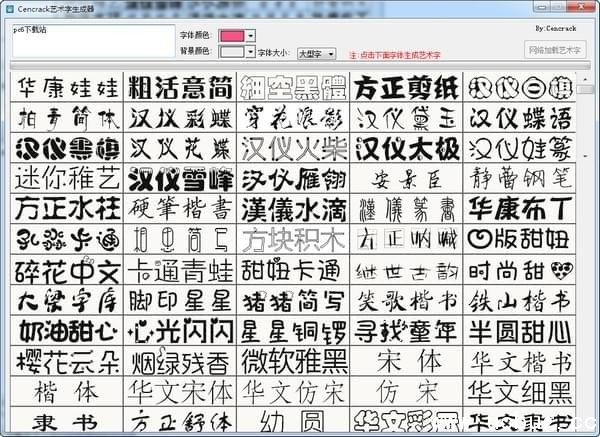The image size is (600, 437).
Task: Select the 硬笔楷书 font sample
Action: tap(180, 209)
